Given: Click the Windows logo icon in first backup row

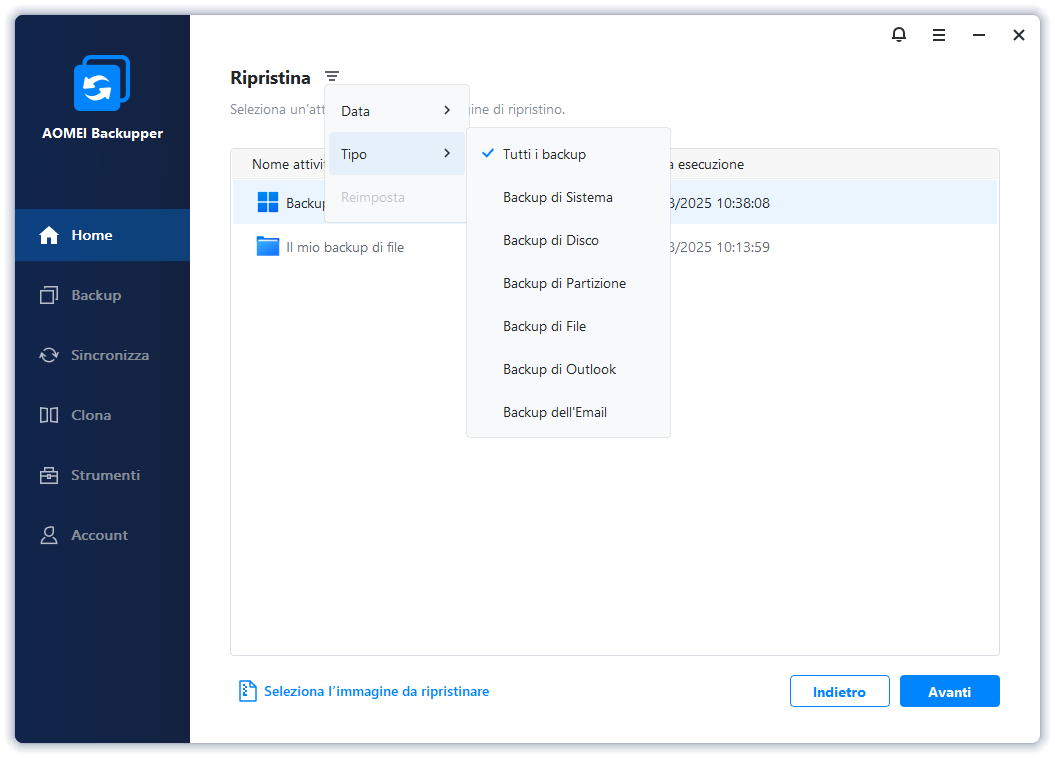Looking at the screenshot, I should coord(268,202).
